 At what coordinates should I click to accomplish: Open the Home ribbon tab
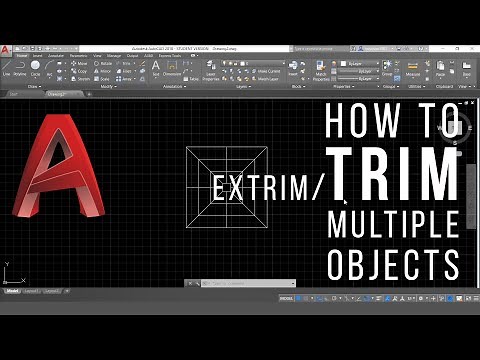pyautogui.click(x=22, y=56)
